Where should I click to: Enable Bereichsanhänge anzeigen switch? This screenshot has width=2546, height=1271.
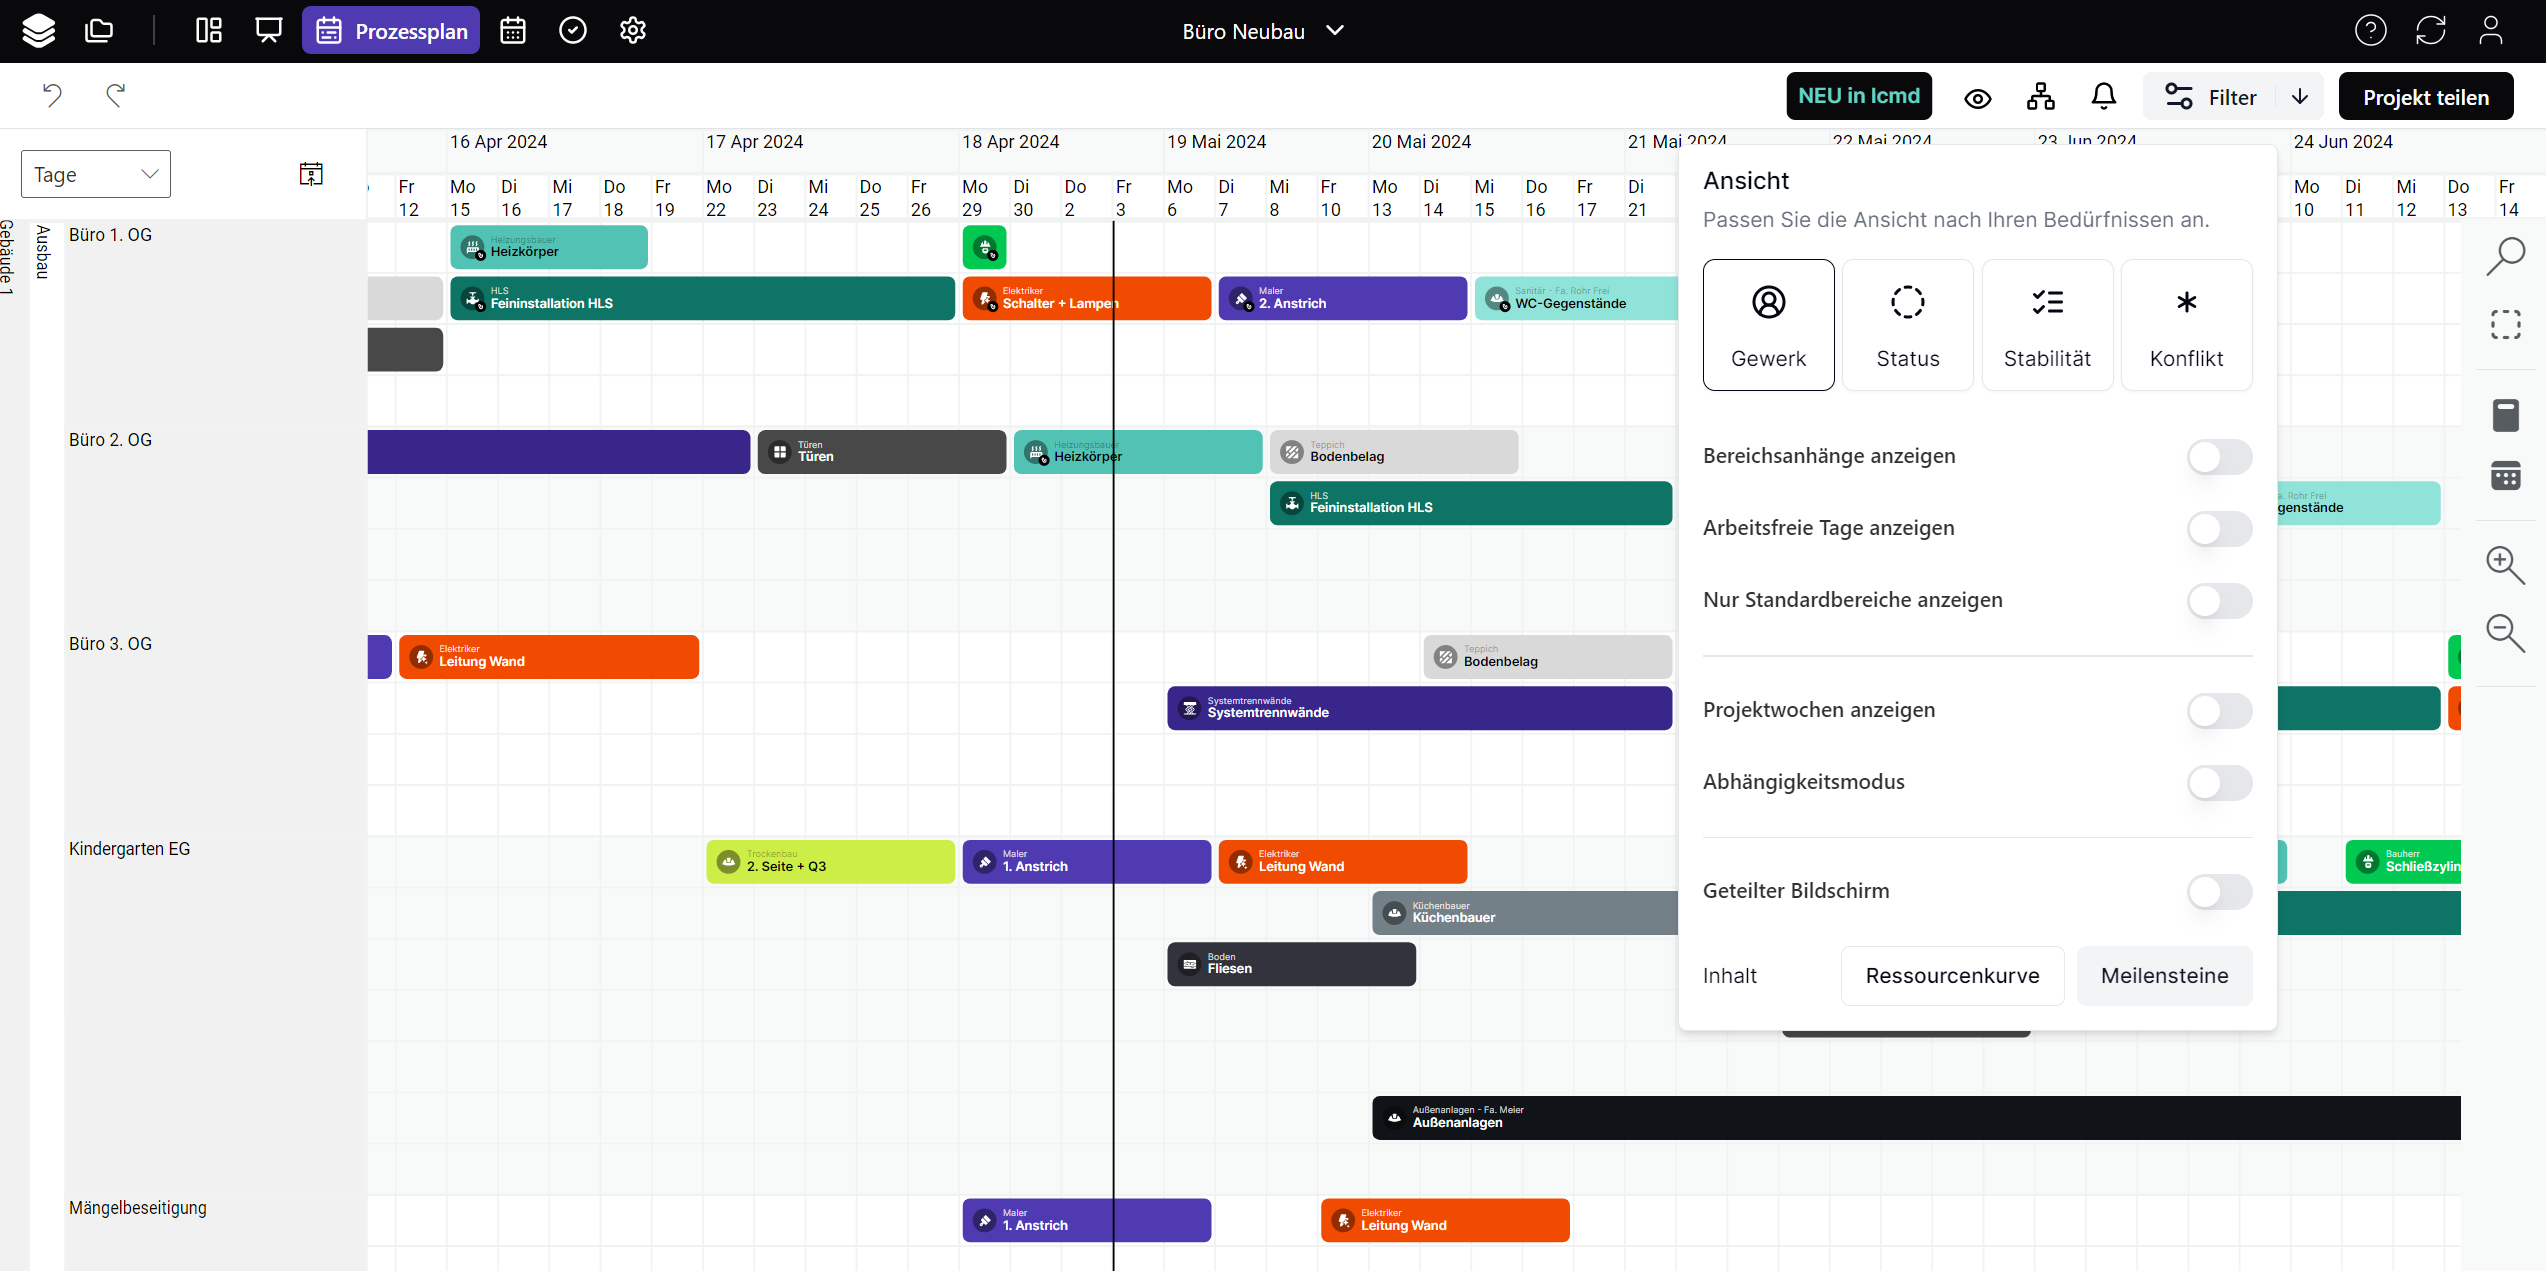pyautogui.click(x=2219, y=457)
